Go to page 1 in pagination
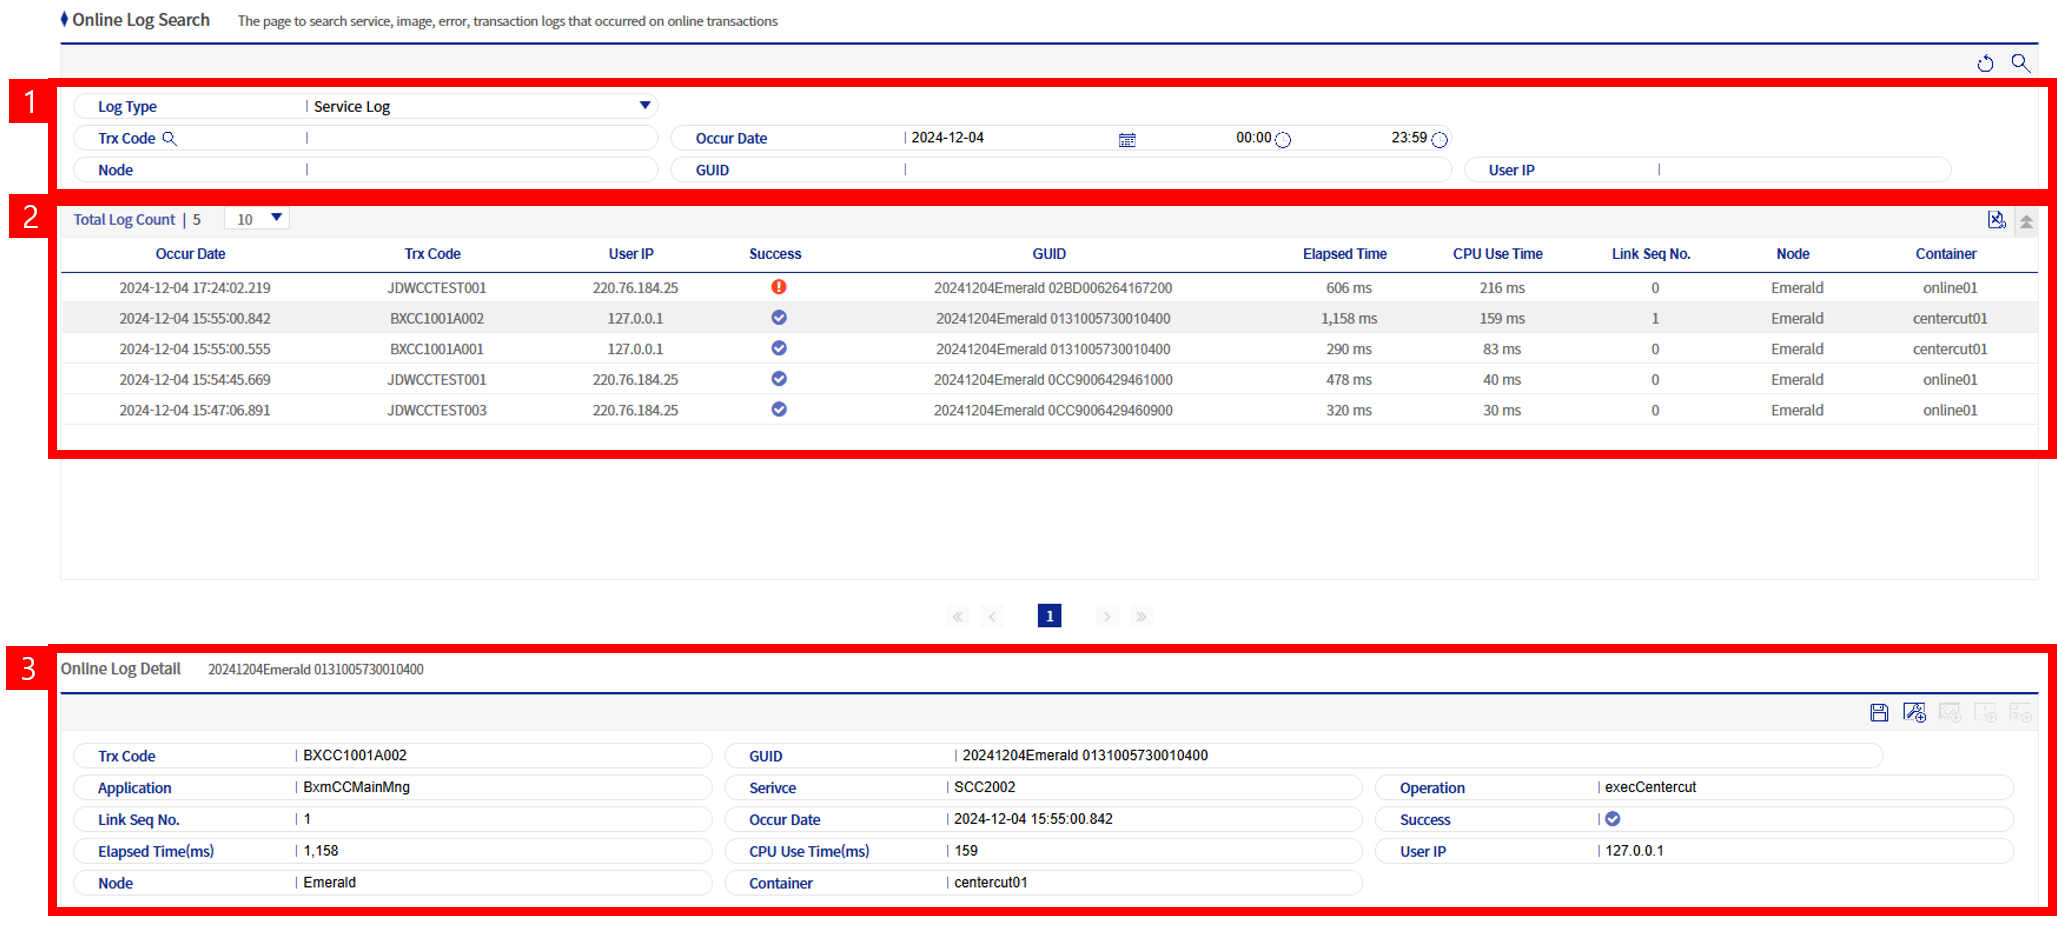This screenshot has height=938, width=2057. click(1049, 616)
